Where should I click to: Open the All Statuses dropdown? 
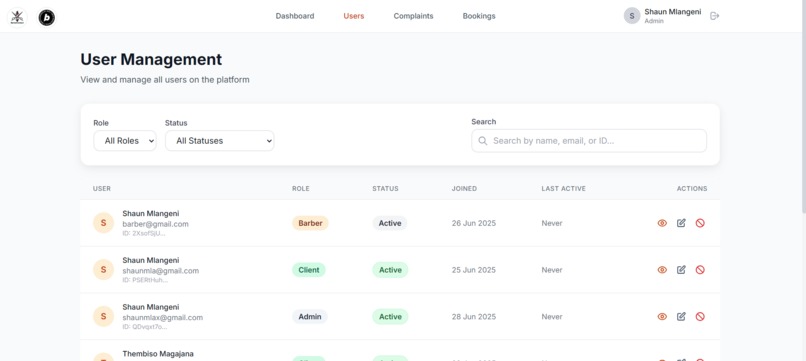219,140
